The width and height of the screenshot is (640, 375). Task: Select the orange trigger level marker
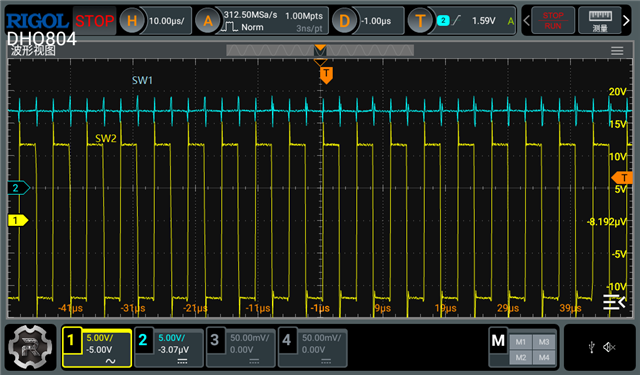622,178
